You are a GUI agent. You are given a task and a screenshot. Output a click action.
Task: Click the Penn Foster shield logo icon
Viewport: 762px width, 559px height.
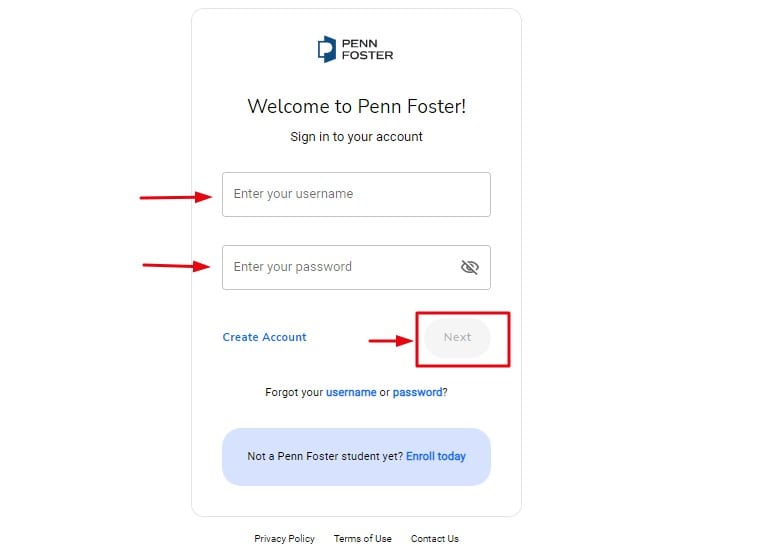pyautogui.click(x=326, y=49)
